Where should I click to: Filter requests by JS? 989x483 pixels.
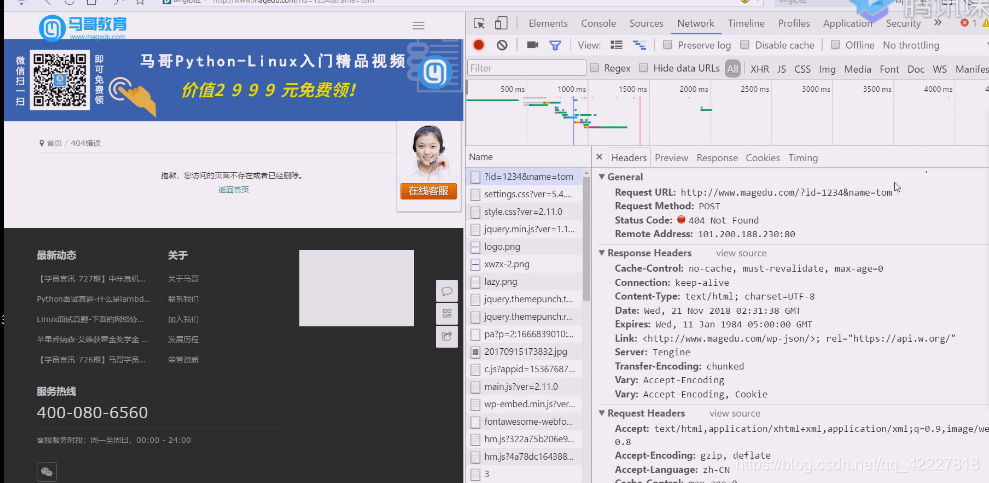(x=781, y=69)
